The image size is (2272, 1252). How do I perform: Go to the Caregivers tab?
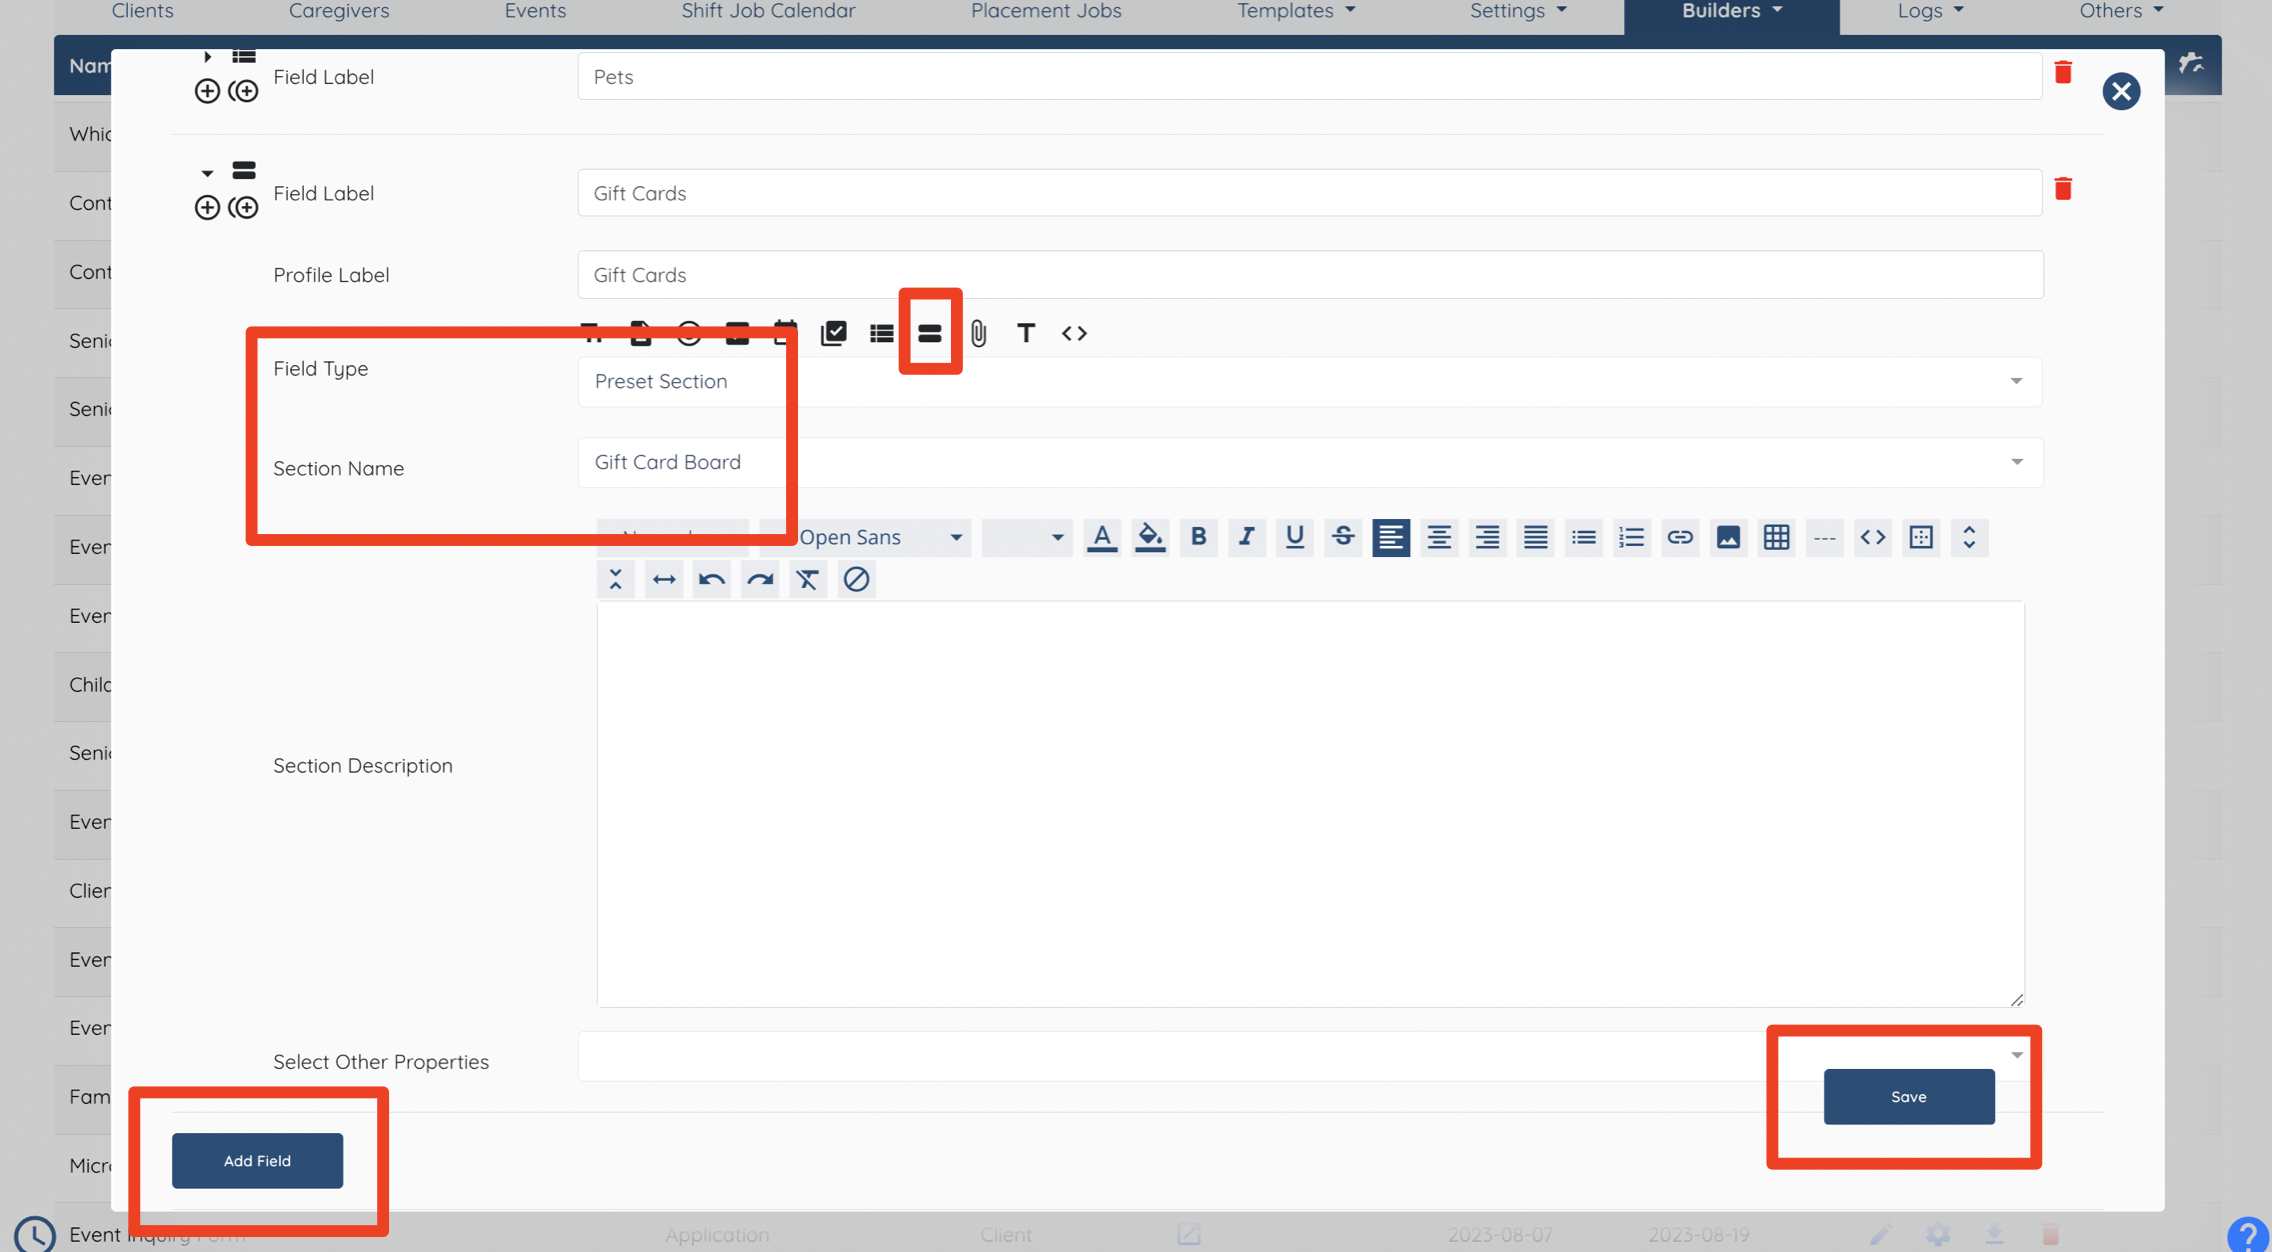[x=339, y=11]
